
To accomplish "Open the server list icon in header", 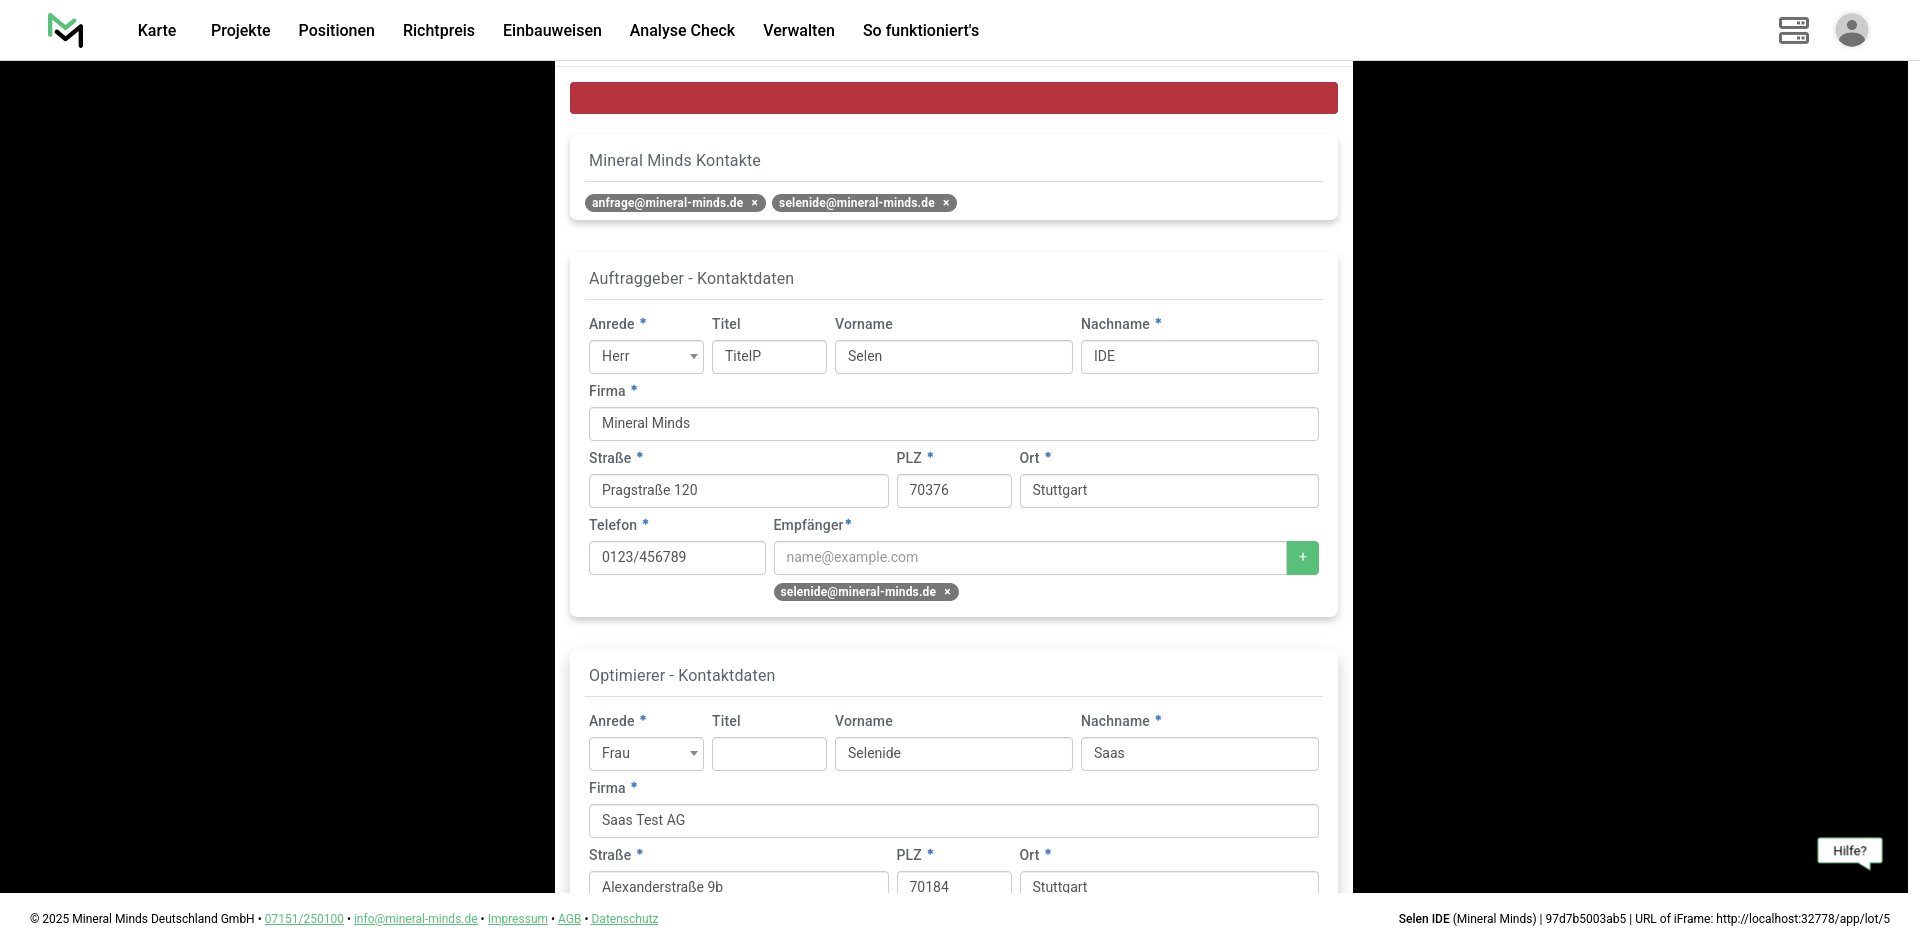I will pos(1793,30).
